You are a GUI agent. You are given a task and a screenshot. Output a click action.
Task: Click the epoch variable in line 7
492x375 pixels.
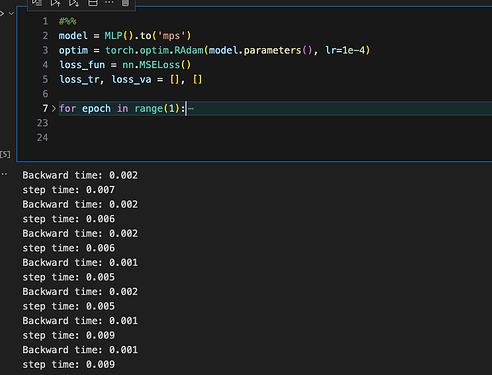96,109
